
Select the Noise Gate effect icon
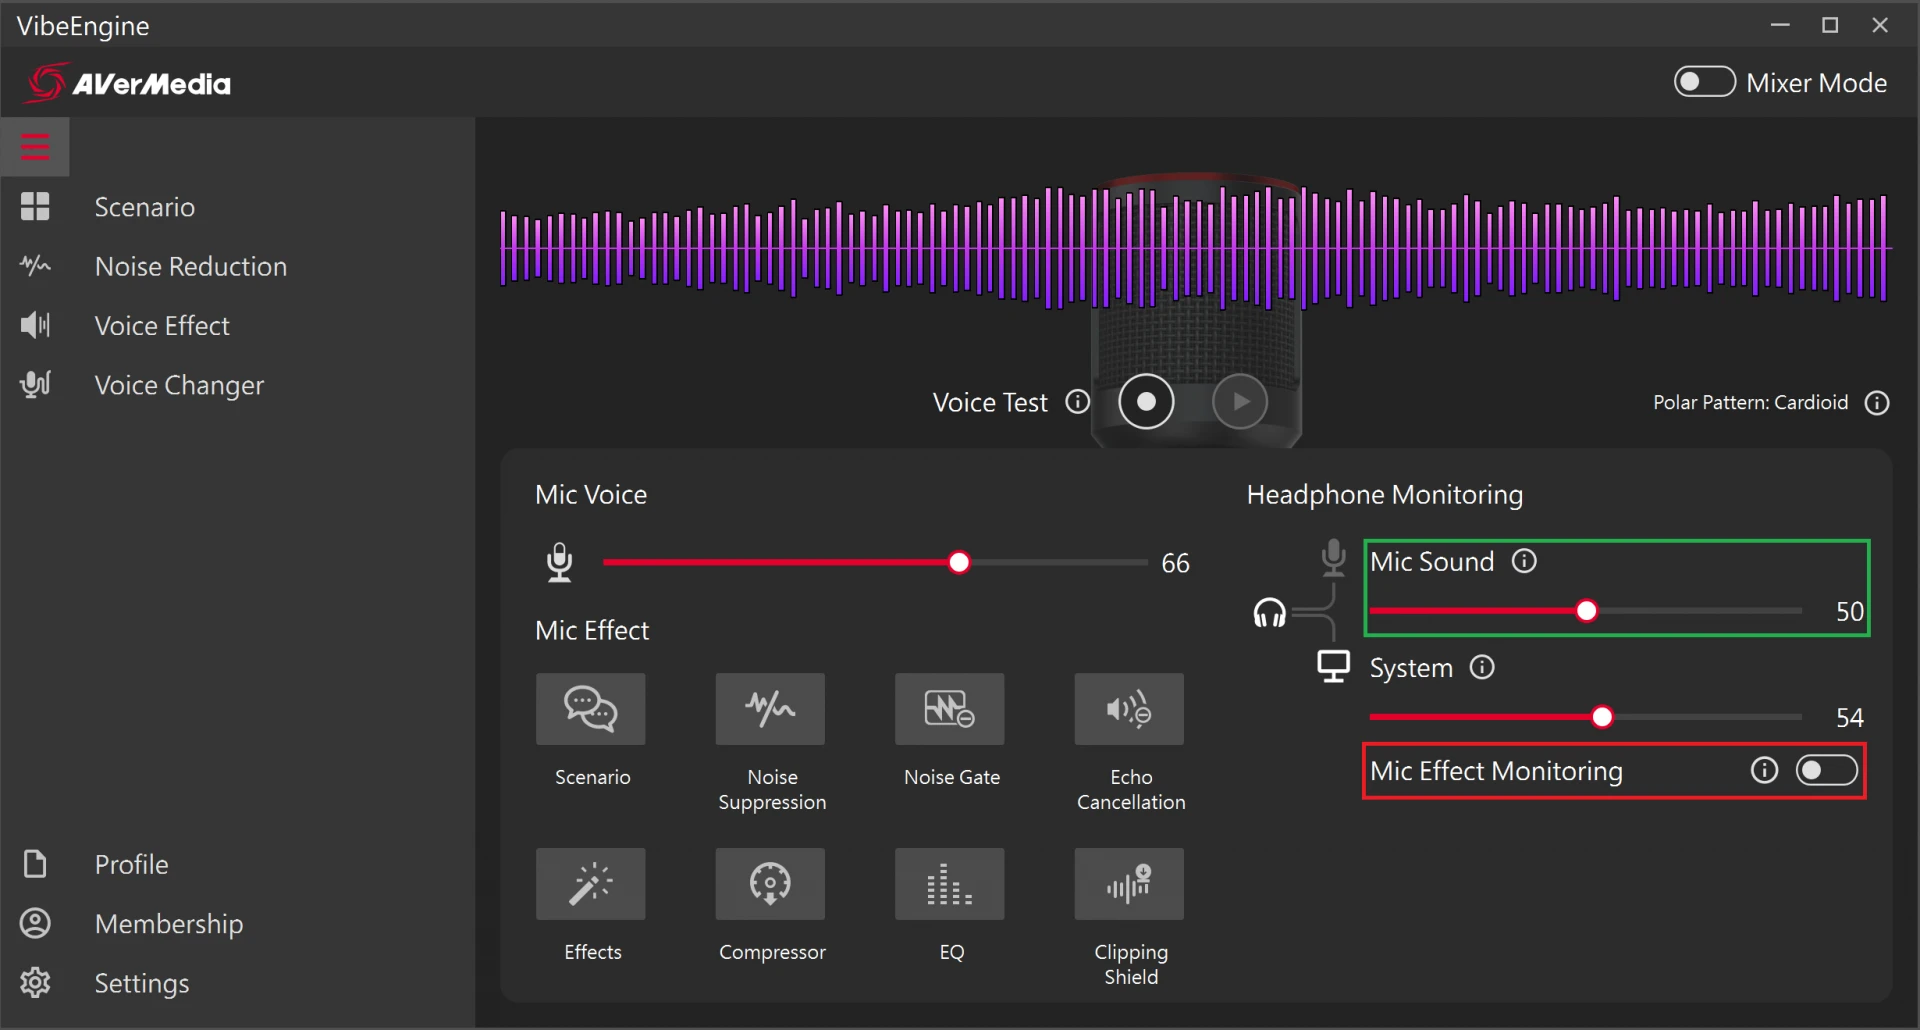click(949, 709)
